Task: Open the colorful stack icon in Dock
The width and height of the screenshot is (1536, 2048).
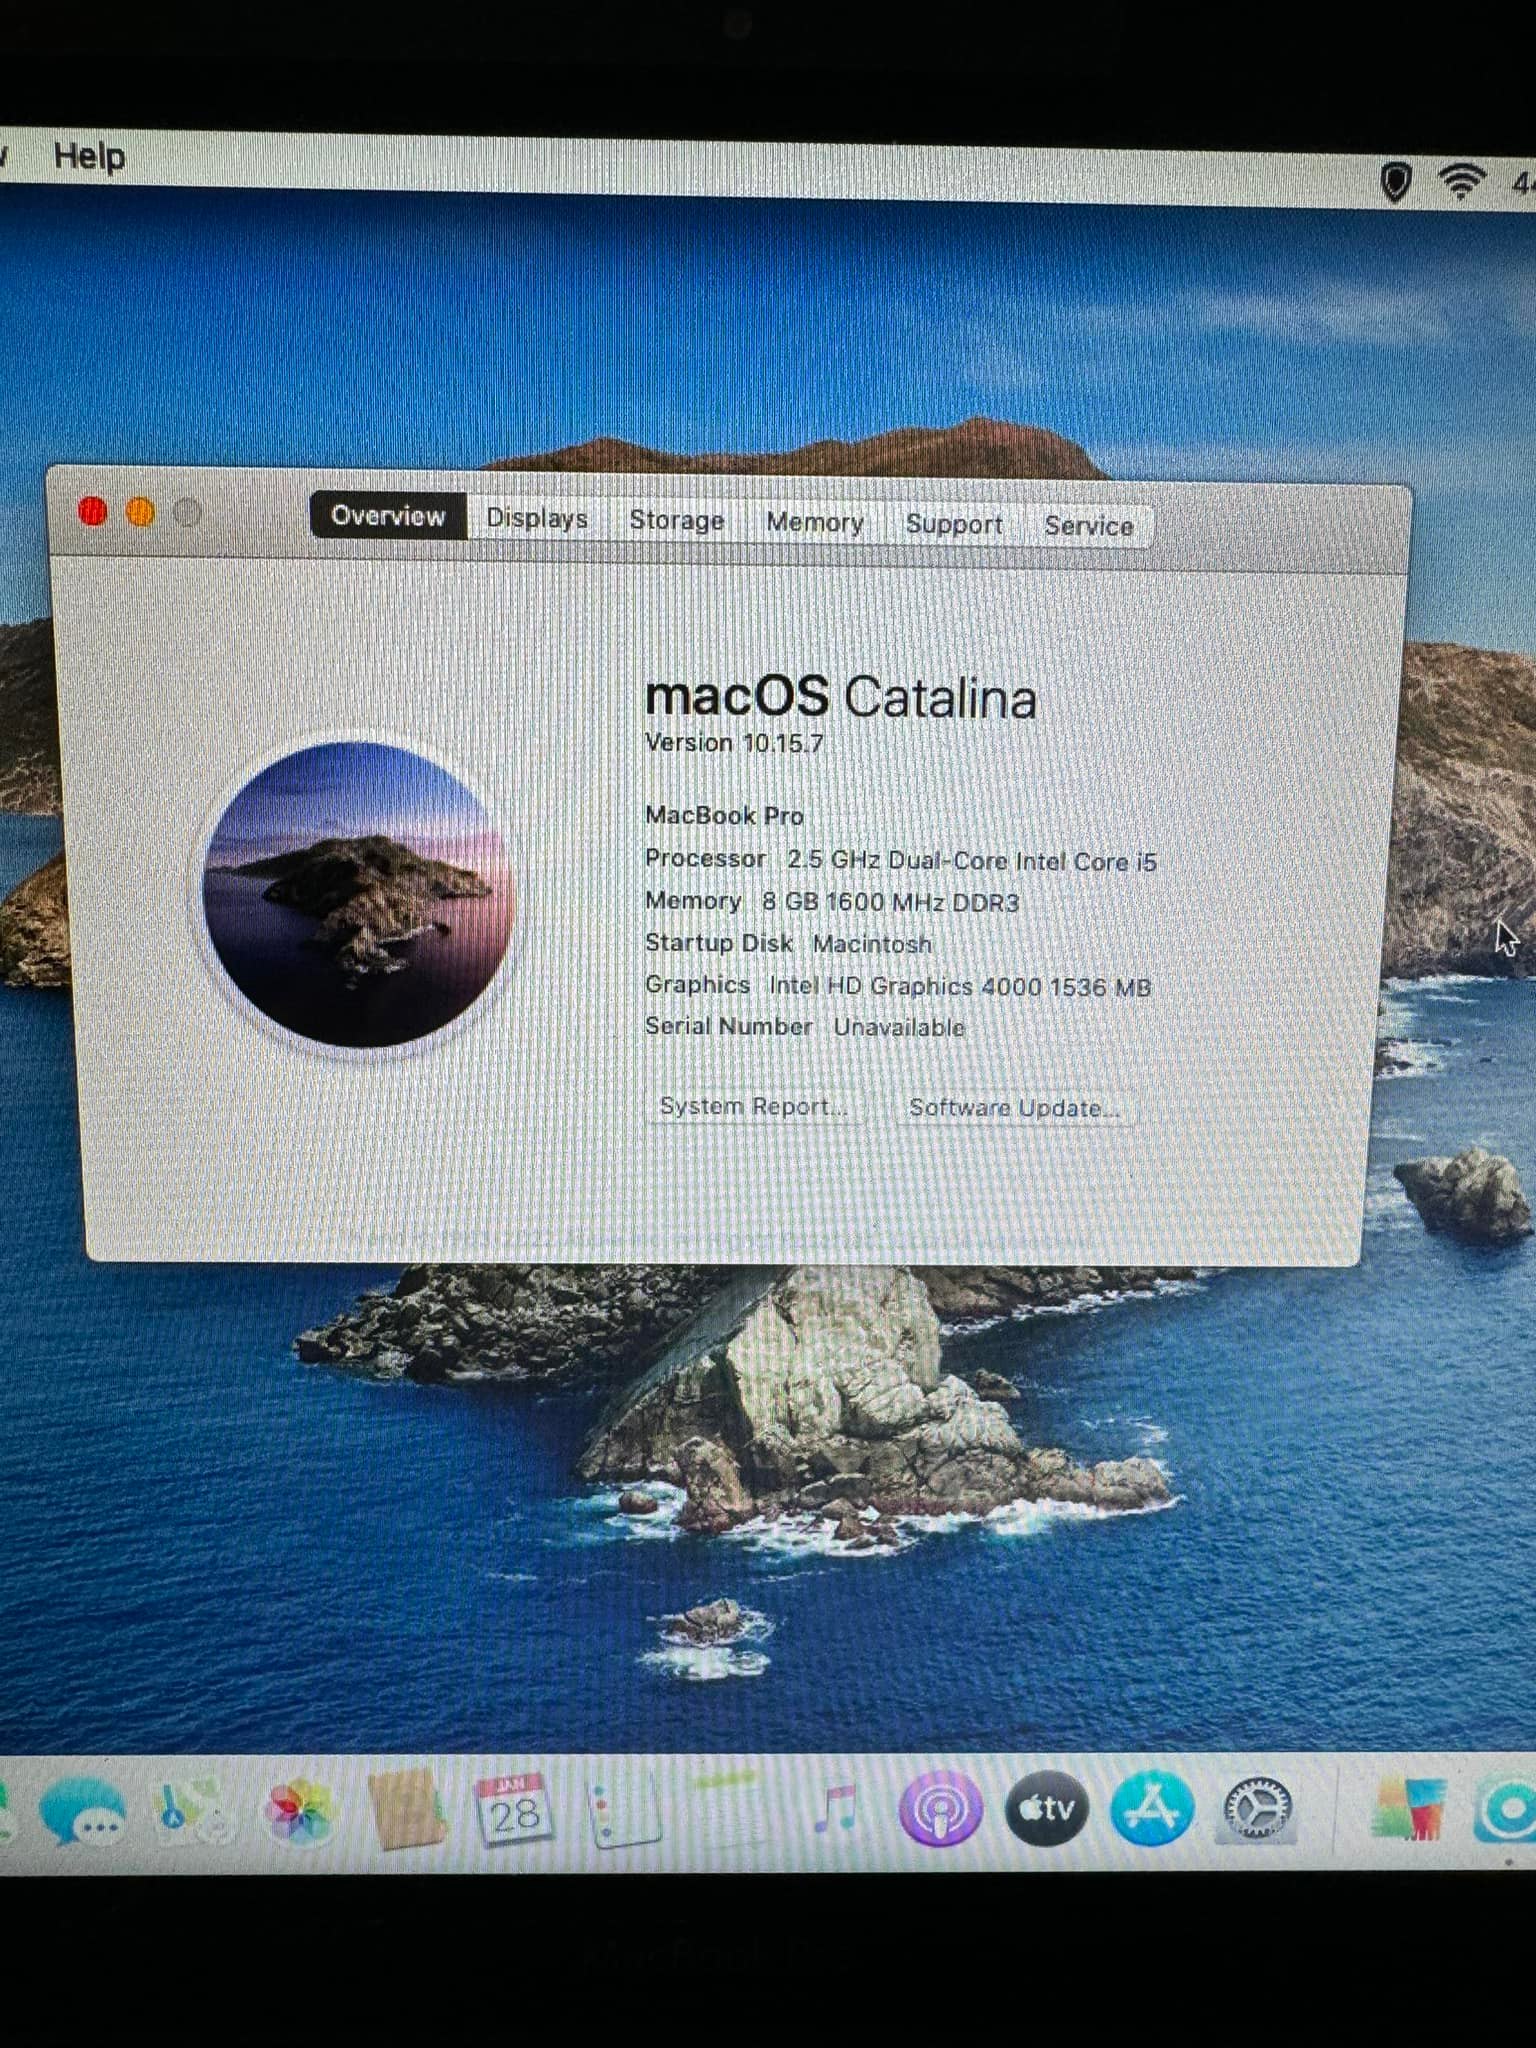Action: tap(1410, 1808)
